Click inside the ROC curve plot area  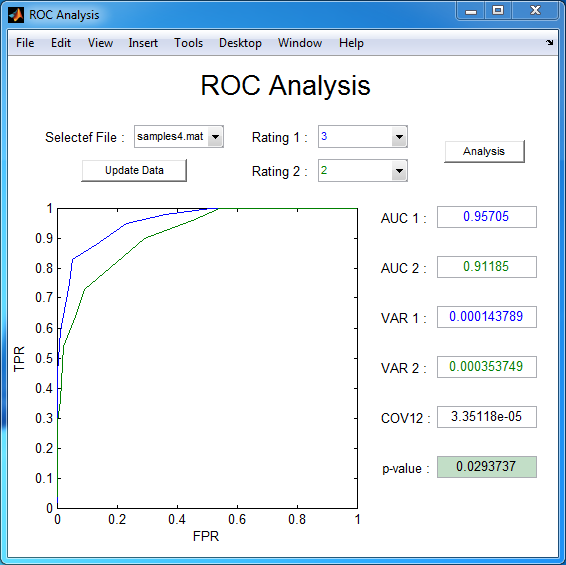coord(207,358)
